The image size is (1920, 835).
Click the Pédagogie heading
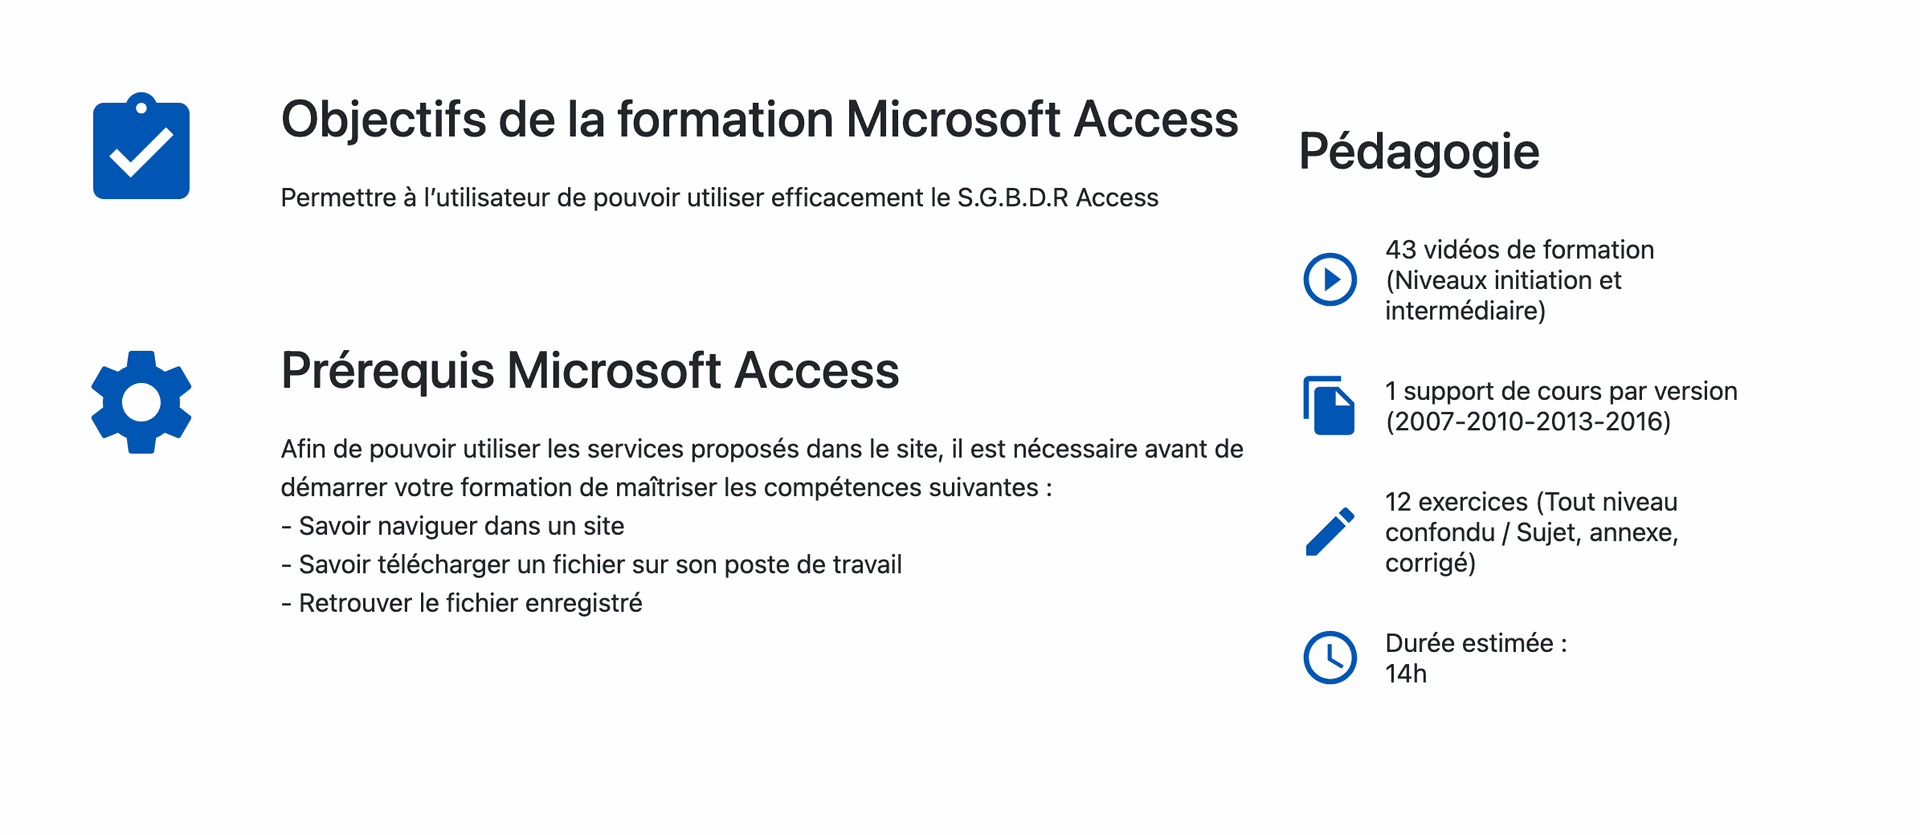[1418, 152]
